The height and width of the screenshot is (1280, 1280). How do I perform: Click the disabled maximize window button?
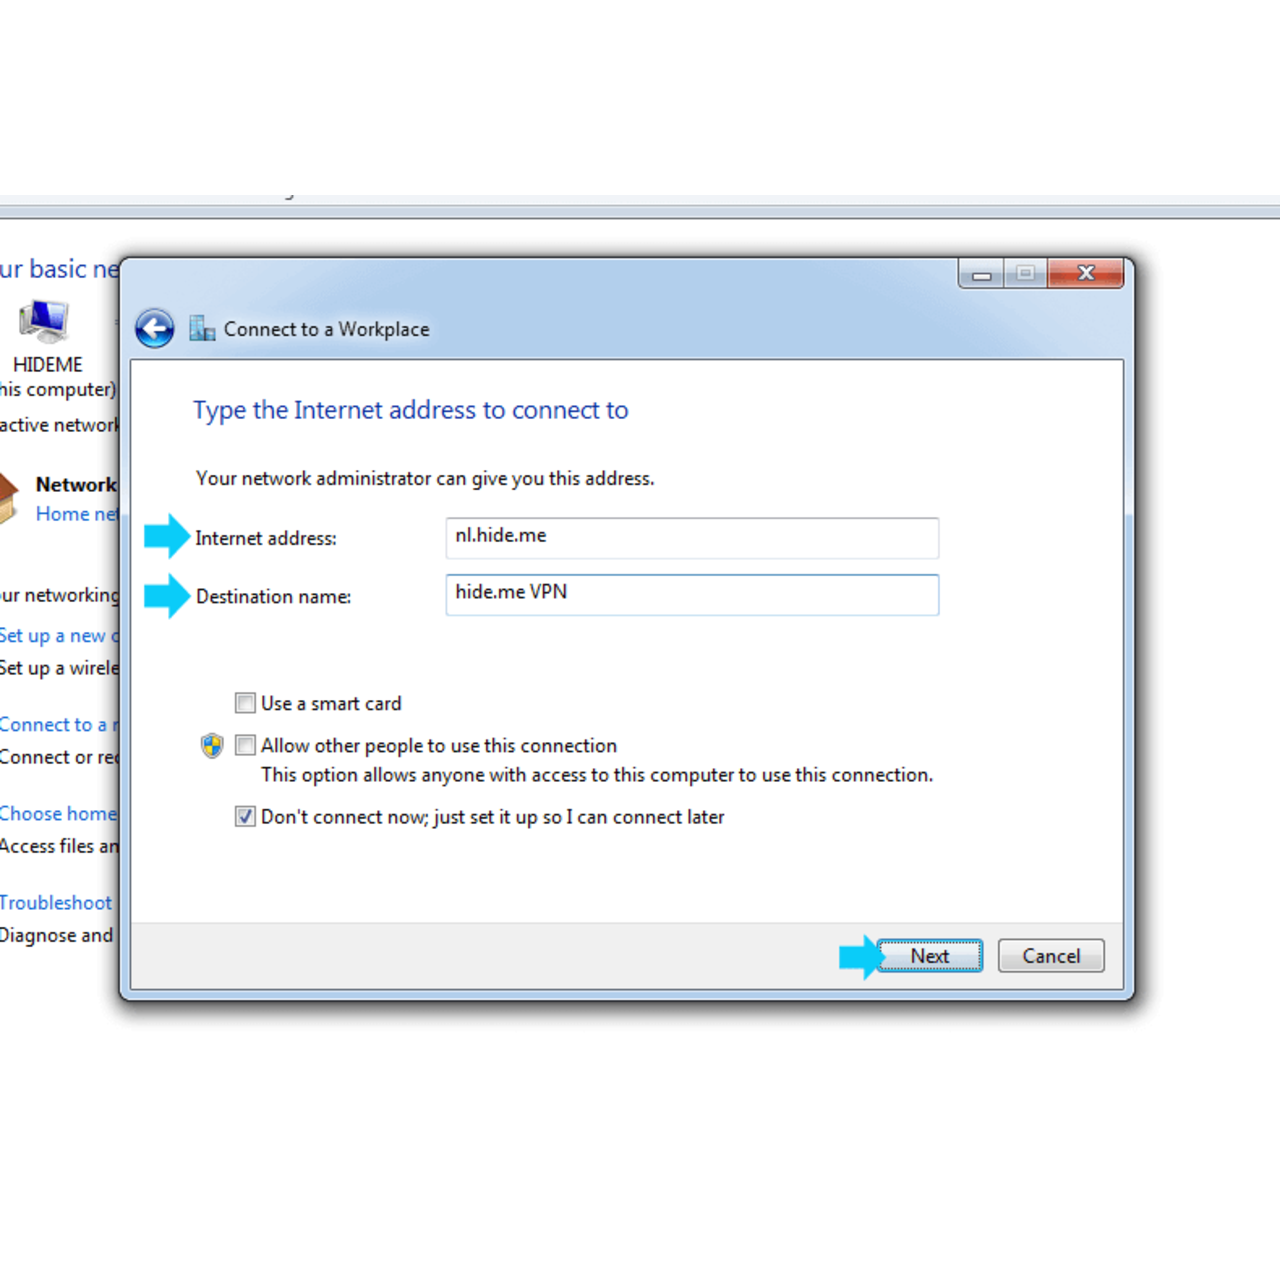click(x=1025, y=273)
